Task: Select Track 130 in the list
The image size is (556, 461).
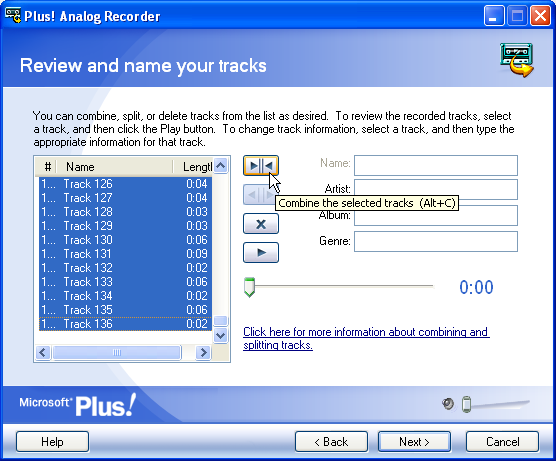Action: point(125,240)
